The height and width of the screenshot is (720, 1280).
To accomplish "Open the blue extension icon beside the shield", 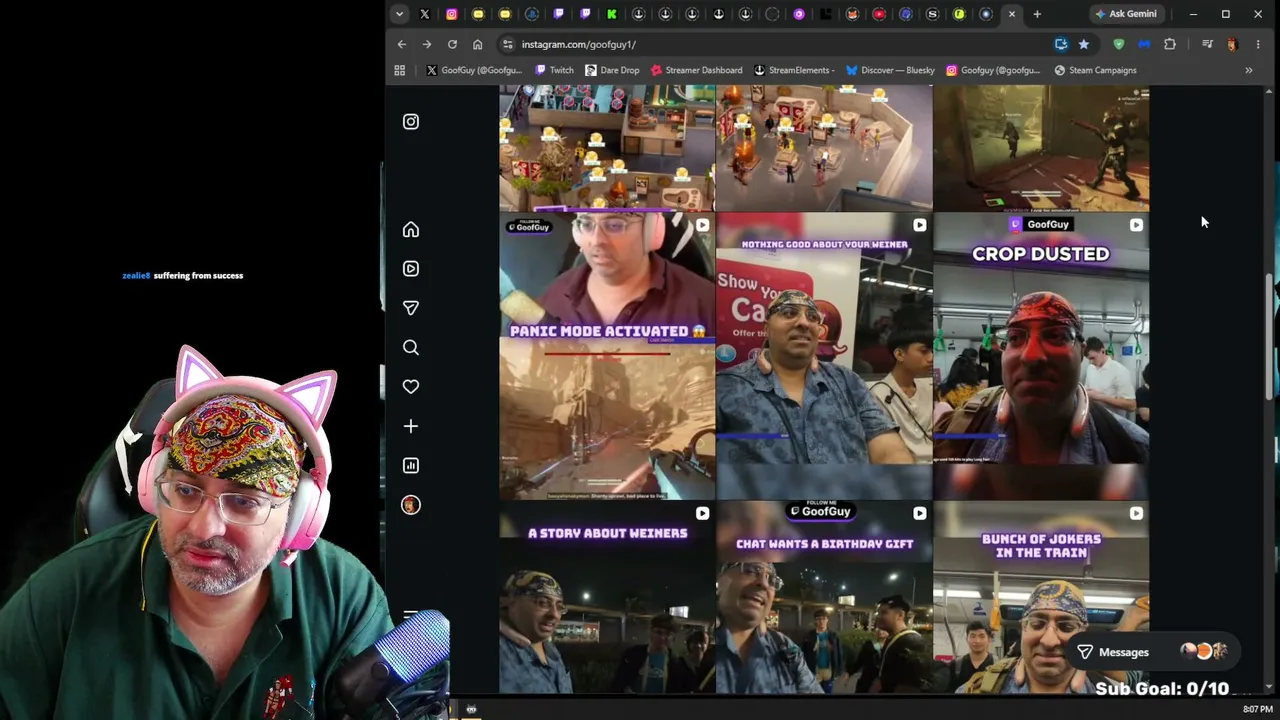I will coord(1144,44).
